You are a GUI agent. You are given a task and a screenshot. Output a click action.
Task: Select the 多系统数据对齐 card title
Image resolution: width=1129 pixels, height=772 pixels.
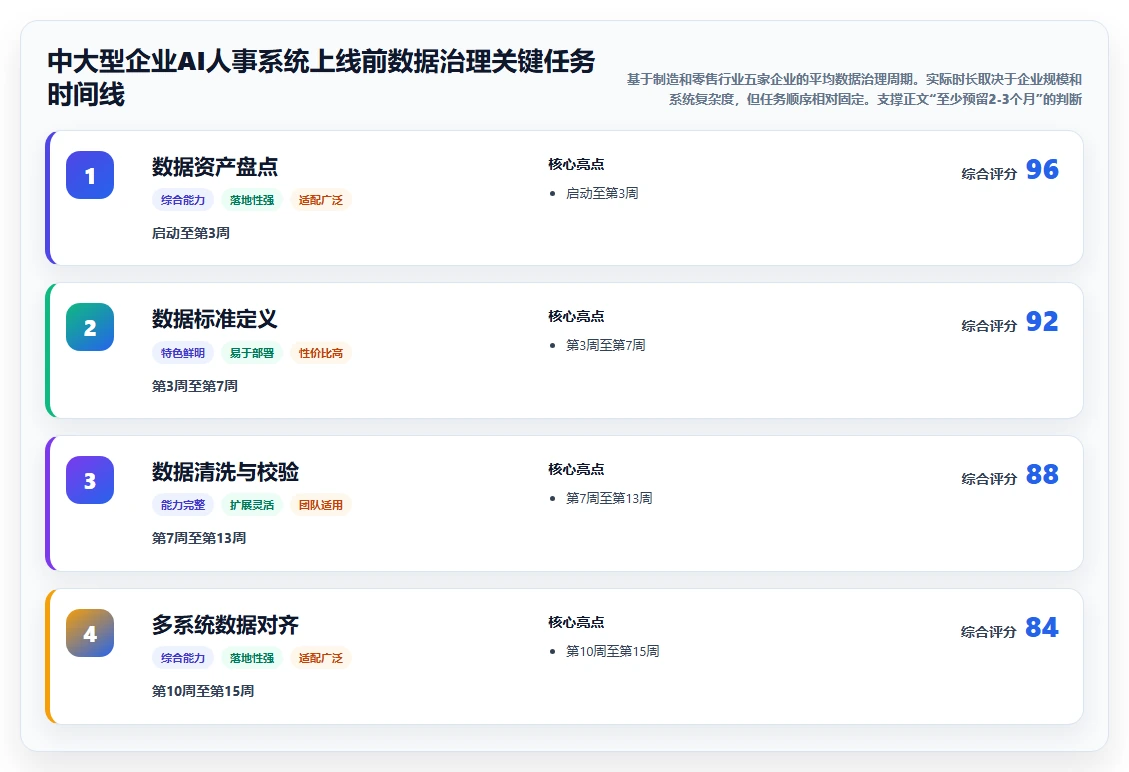click(225, 624)
